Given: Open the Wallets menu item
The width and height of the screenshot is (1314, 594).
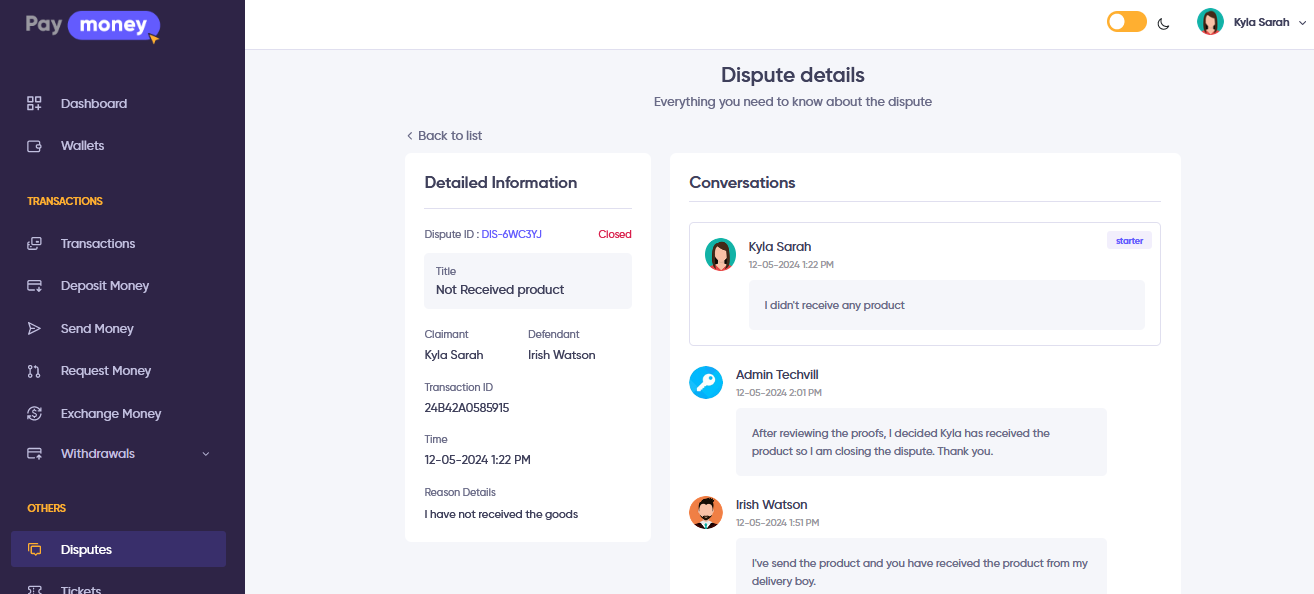Looking at the screenshot, I should pyautogui.click(x=82, y=146).
